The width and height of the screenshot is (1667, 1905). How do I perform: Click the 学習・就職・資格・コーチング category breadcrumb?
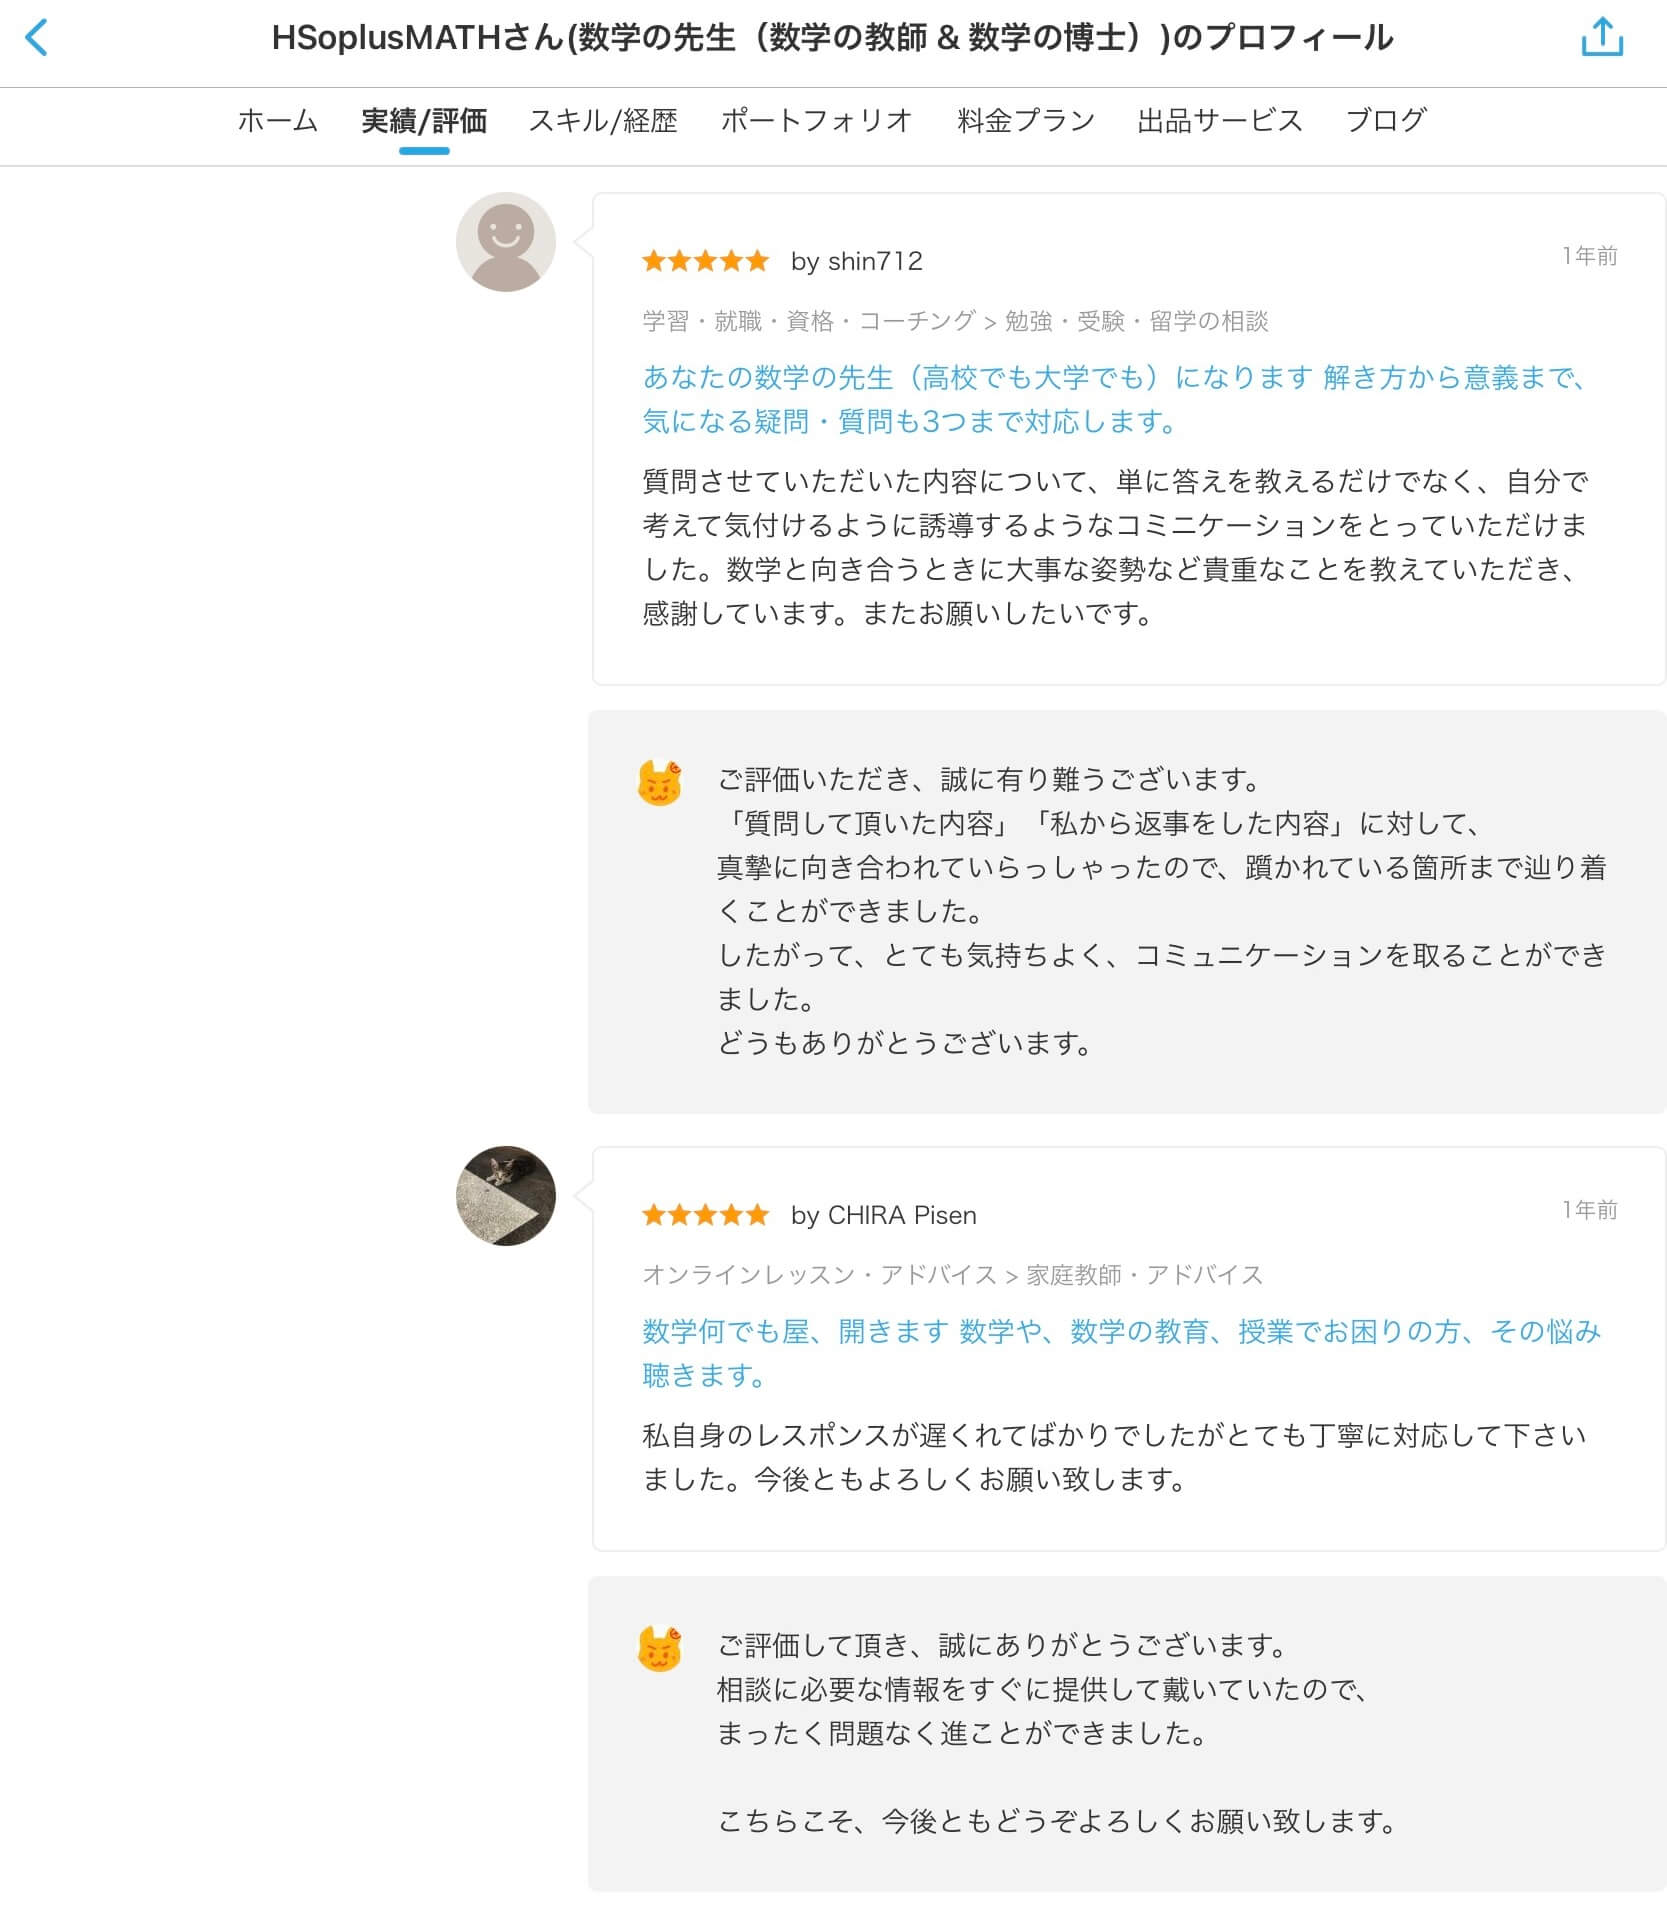pyautogui.click(x=808, y=321)
